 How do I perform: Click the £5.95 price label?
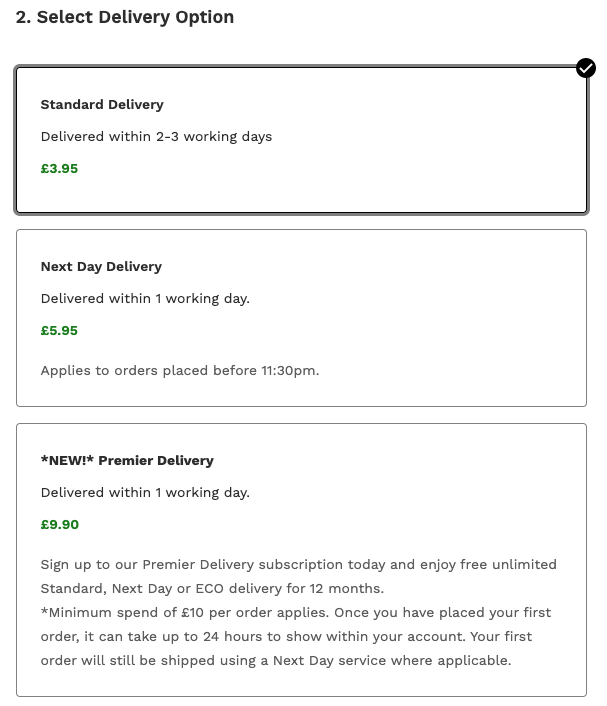[x=59, y=330]
